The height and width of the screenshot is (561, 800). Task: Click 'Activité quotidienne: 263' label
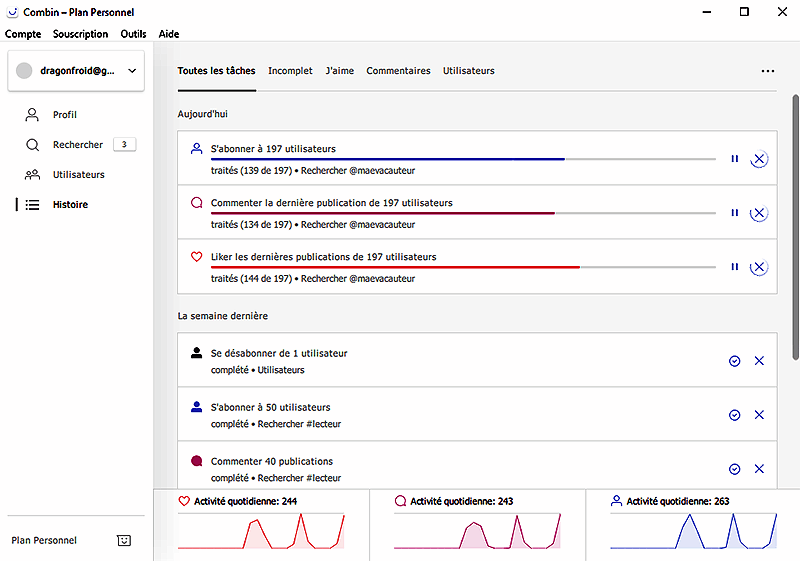(x=678, y=501)
